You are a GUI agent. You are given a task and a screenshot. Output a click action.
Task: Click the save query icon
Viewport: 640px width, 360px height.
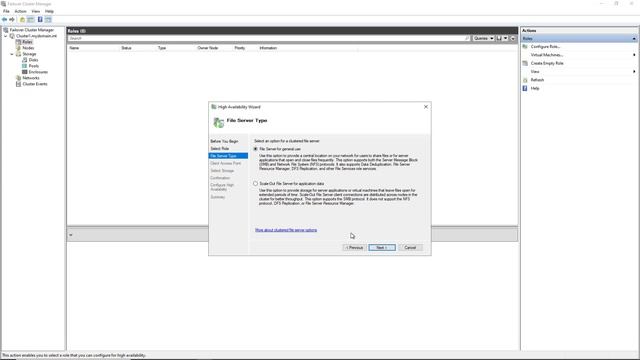click(499, 38)
